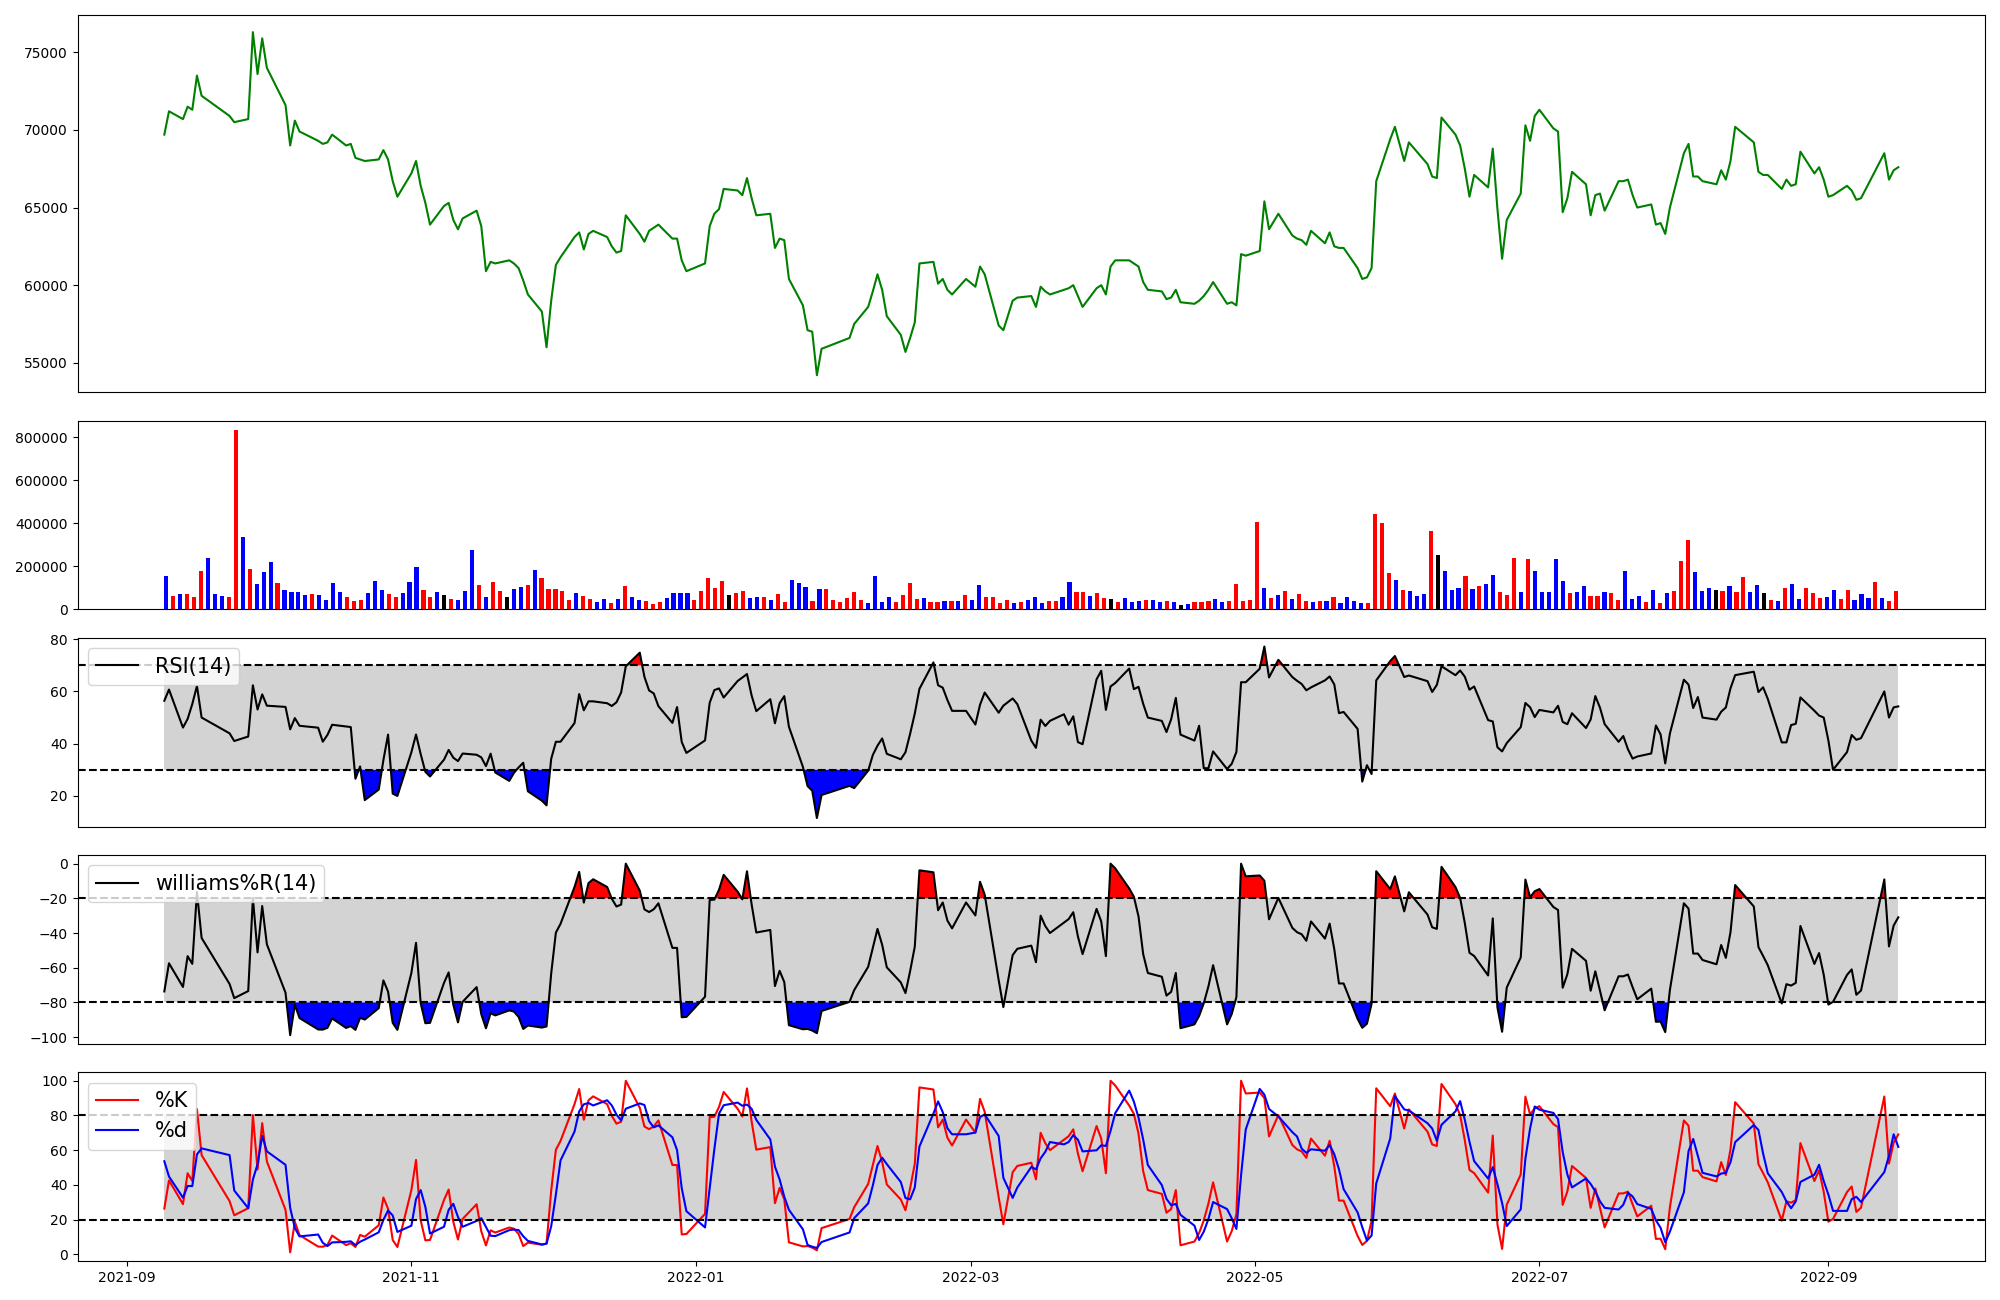Click the williams%R(14) legend label
This screenshot has width=2000, height=1300.
(x=235, y=883)
